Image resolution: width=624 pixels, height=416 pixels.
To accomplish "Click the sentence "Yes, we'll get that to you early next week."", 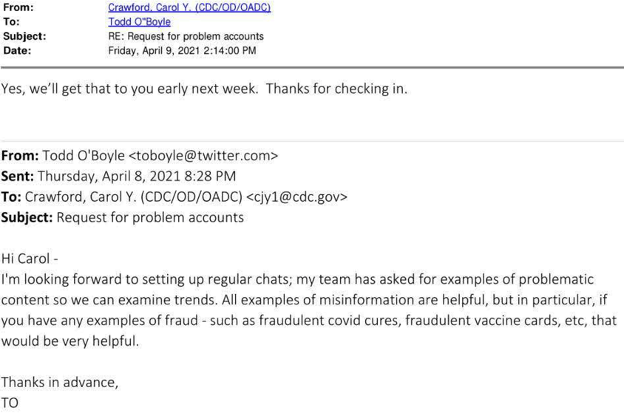I will [x=130, y=88].
